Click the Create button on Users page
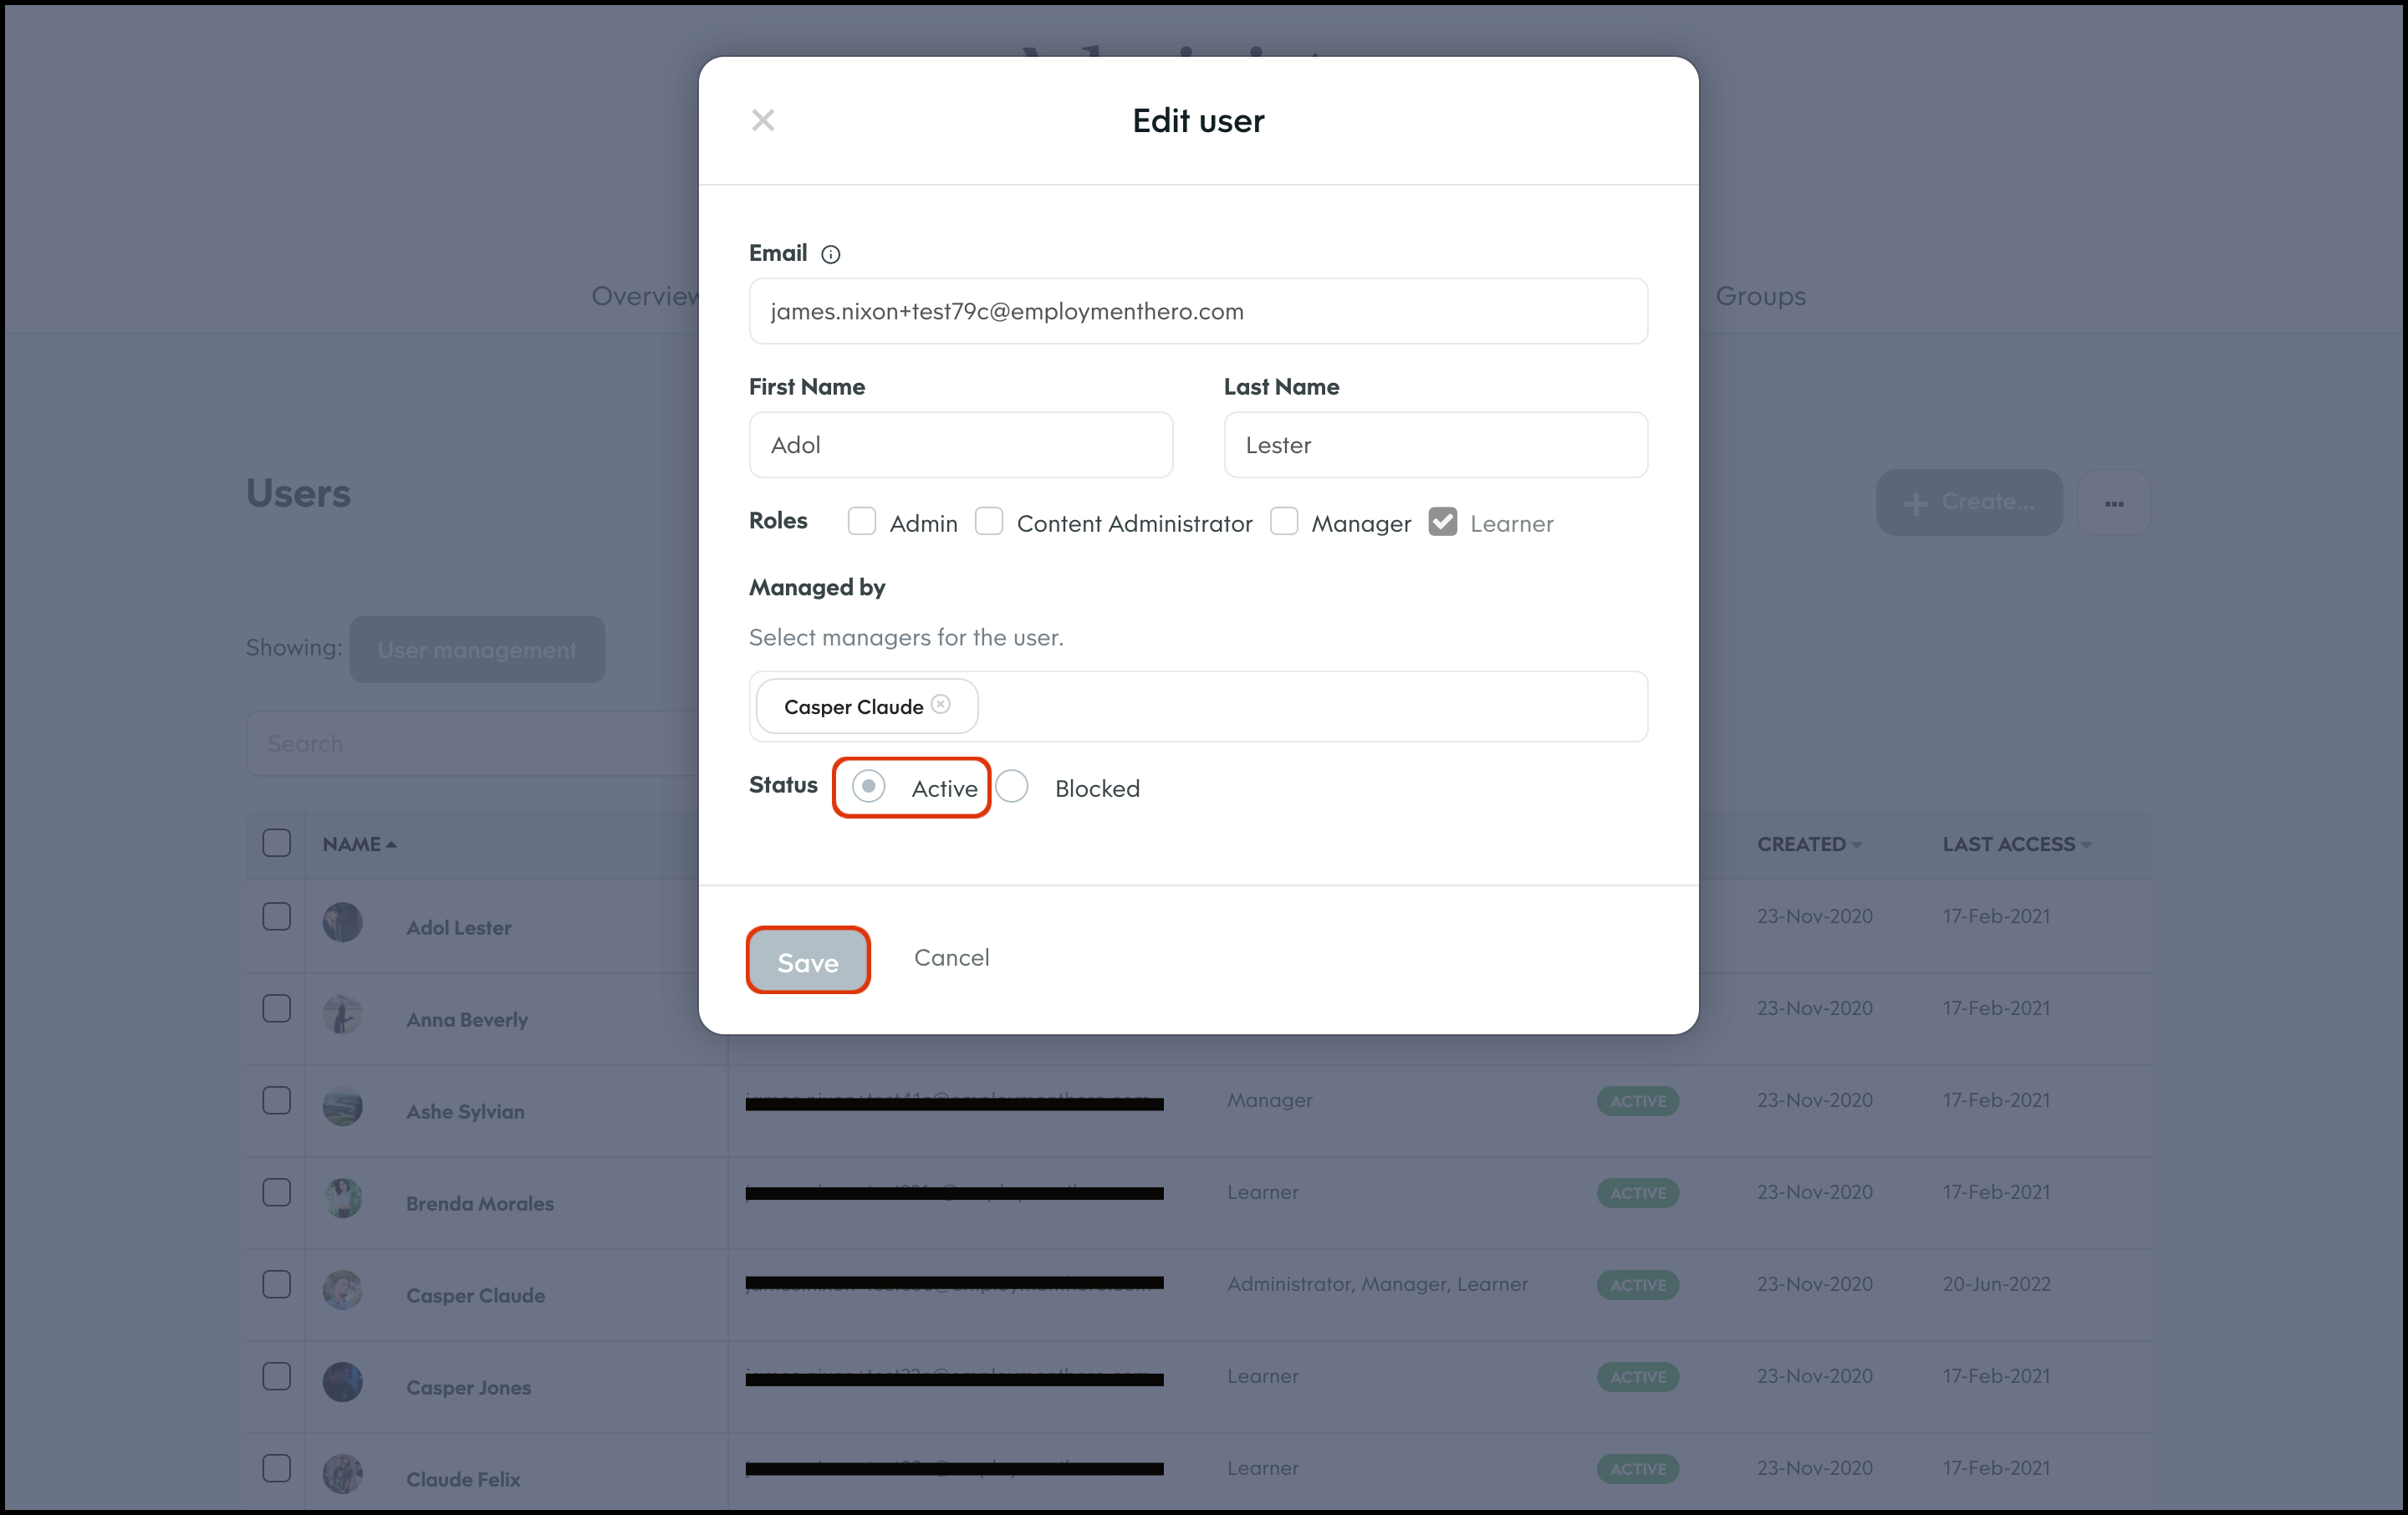 (1969, 502)
